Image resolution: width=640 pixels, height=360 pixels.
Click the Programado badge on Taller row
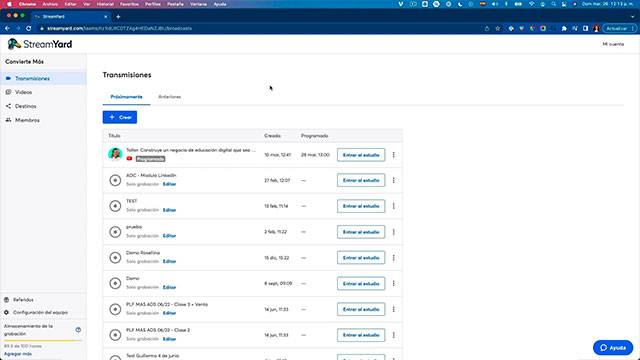coord(150,159)
